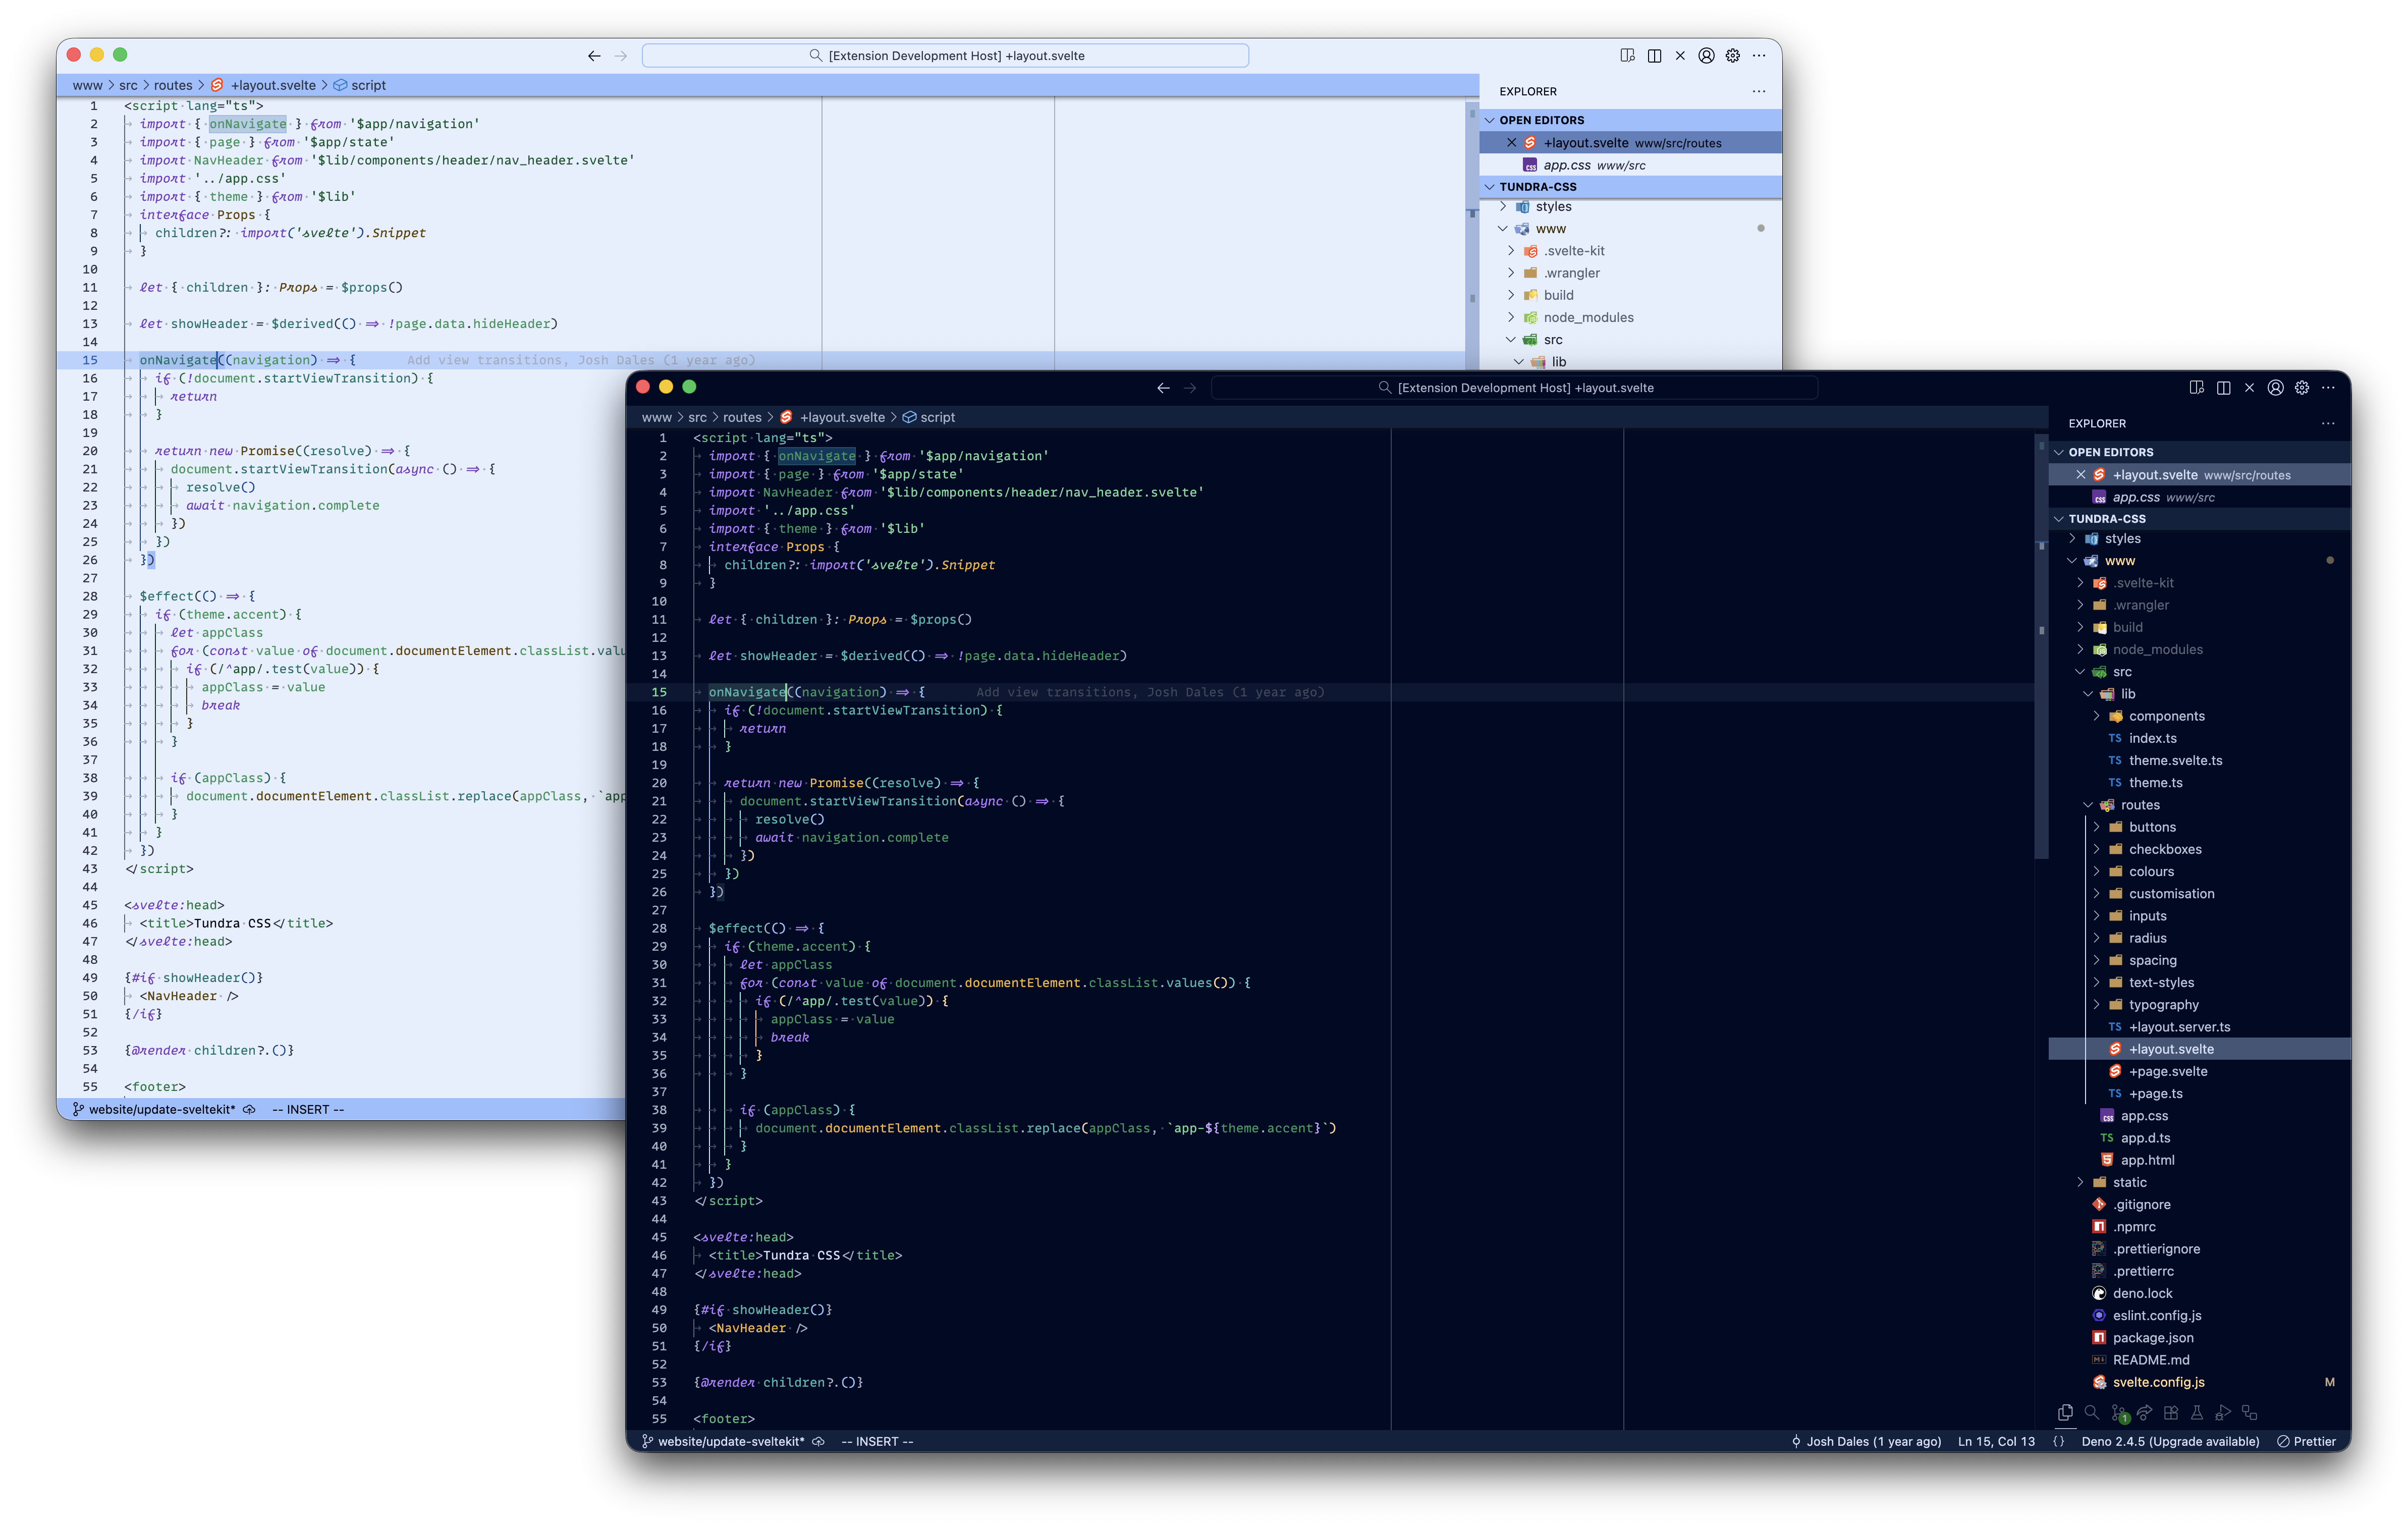Open Manage gear in light window title bar
The height and width of the screenshot is (1527, 2408).
1733,56
